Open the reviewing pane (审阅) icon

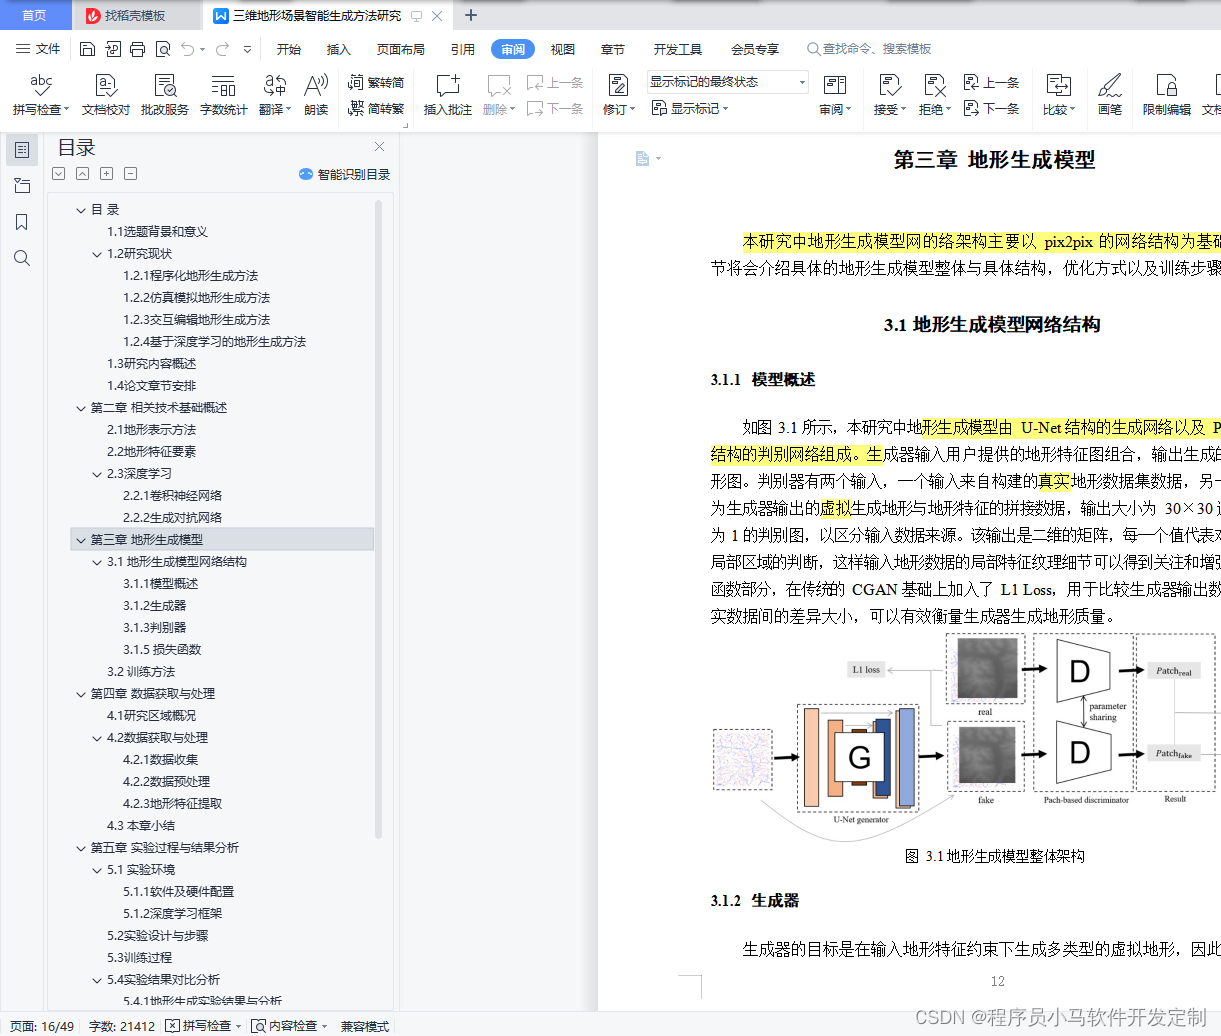834,86
